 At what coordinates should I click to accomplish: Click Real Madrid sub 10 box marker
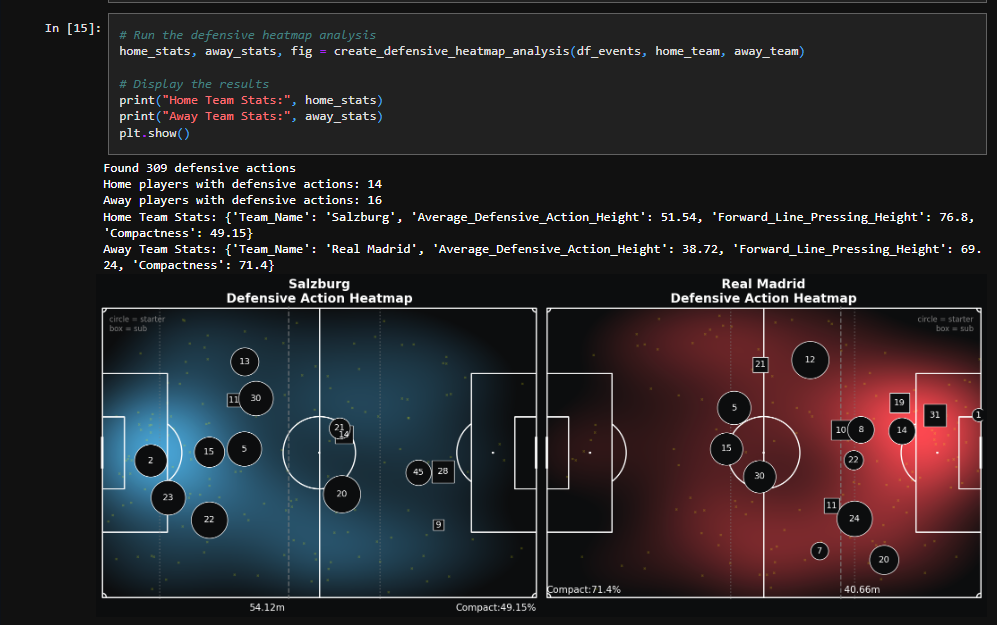click(x=840, y=430)
